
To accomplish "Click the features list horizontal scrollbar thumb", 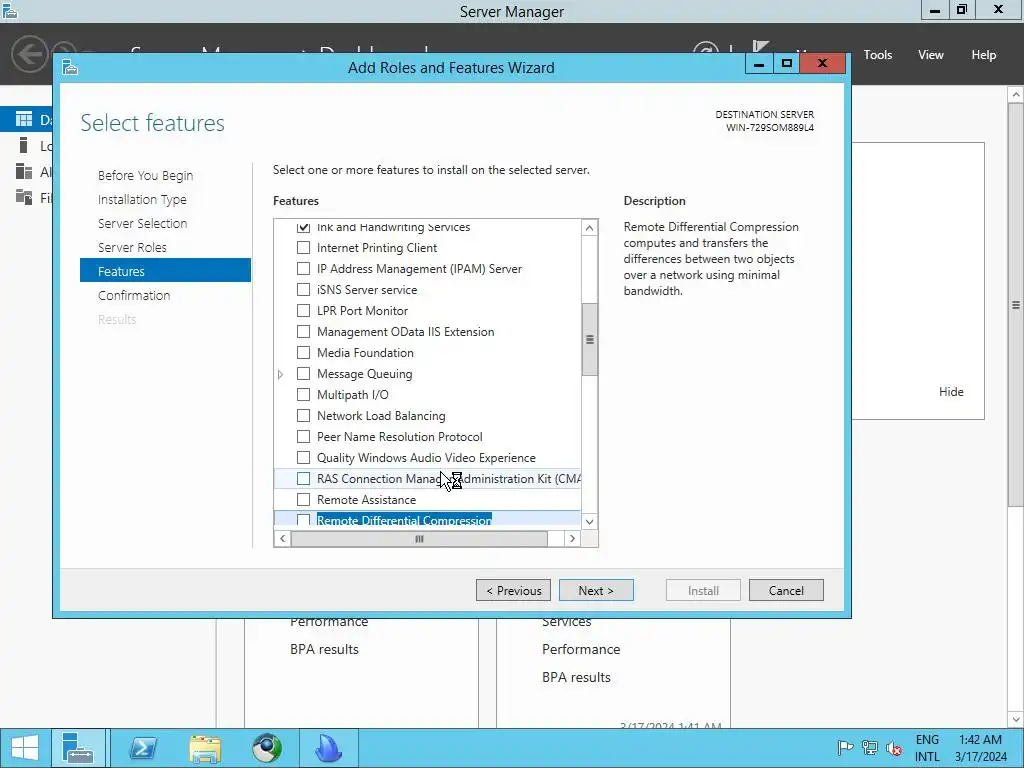I will point(419,539).
